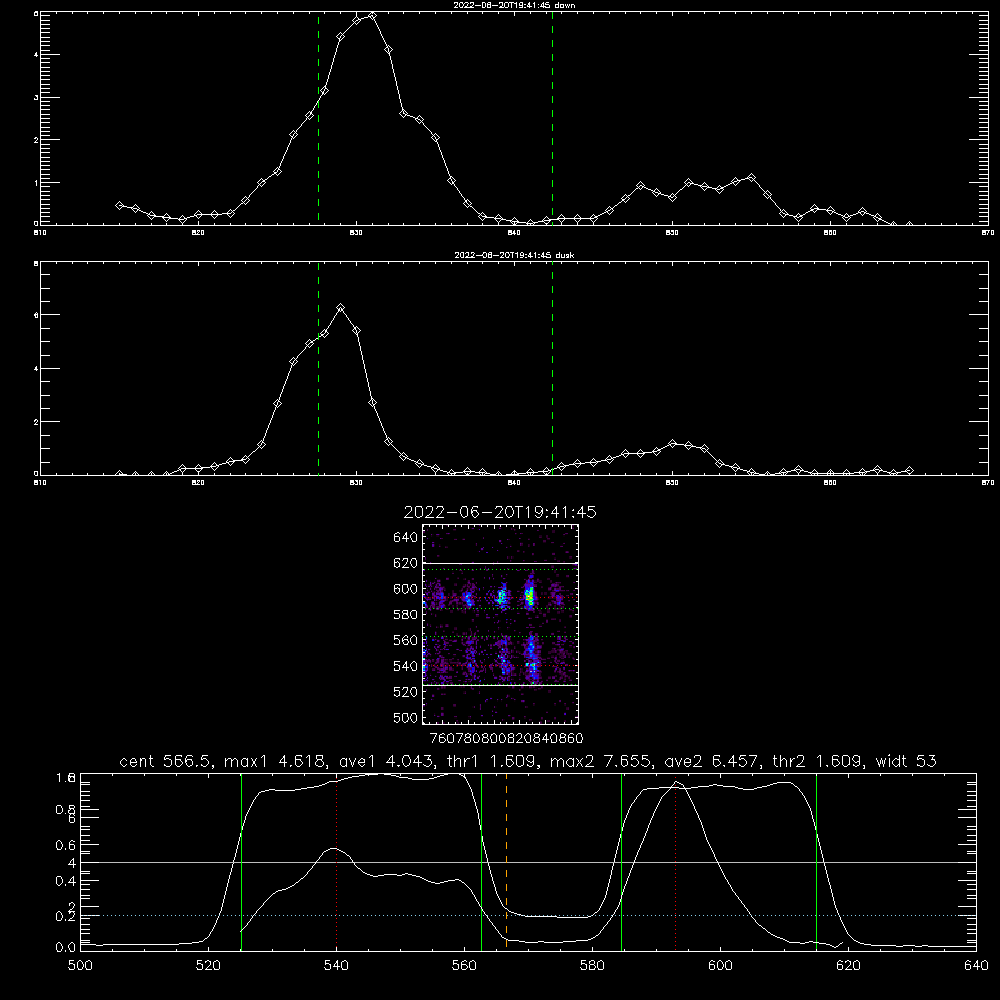The width and height of the screenshot is (1000, 1000).
Task: Click the left green dashed line in the dawn plot
Action: point(318,118)
